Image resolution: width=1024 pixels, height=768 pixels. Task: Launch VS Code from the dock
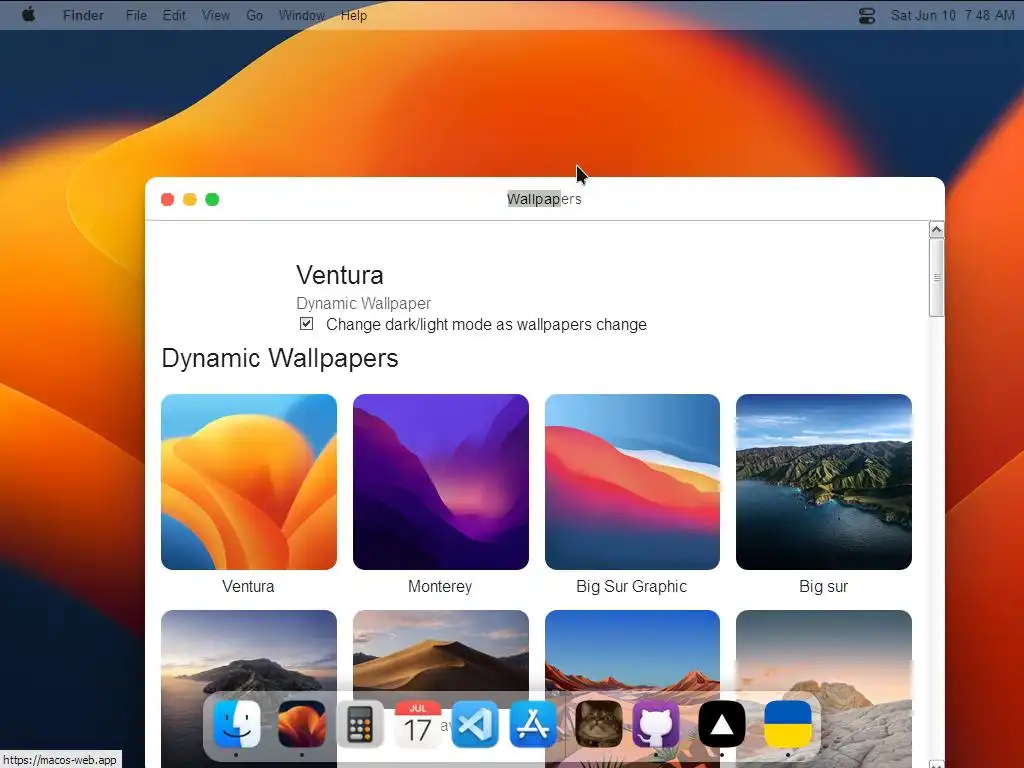click(475, 724)
